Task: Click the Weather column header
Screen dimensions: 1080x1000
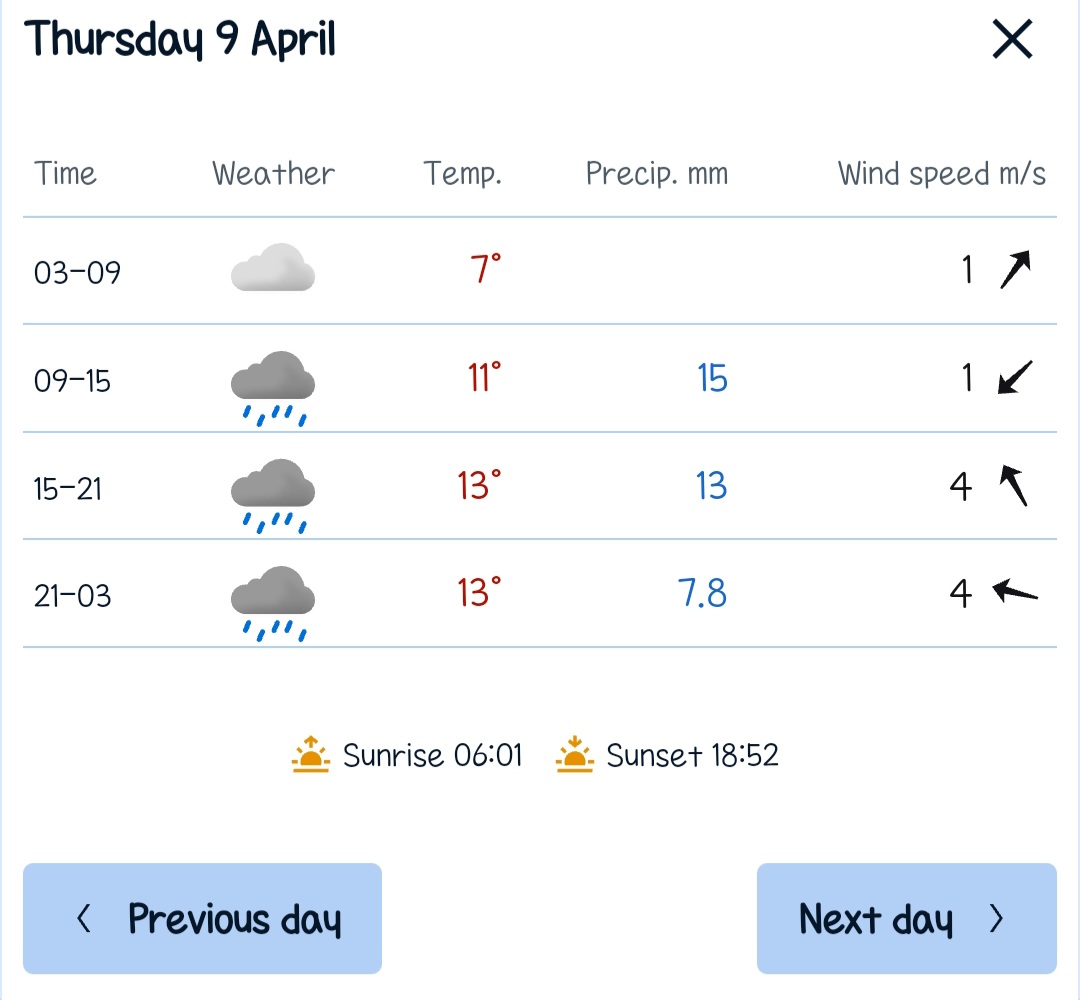Action: [x=273, y=174]
